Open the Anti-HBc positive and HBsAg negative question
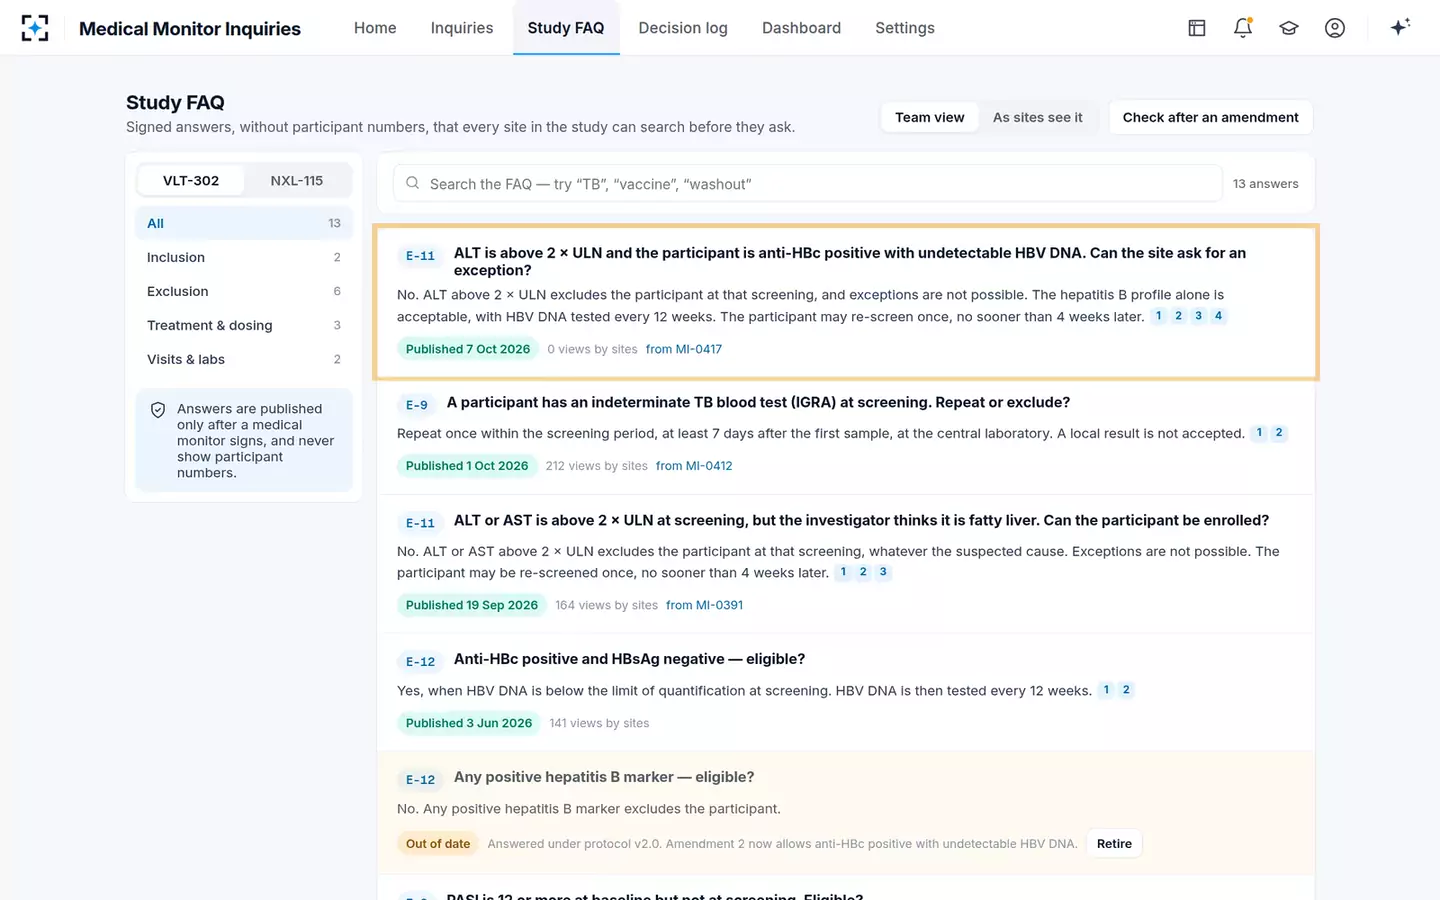 (629, 659)
